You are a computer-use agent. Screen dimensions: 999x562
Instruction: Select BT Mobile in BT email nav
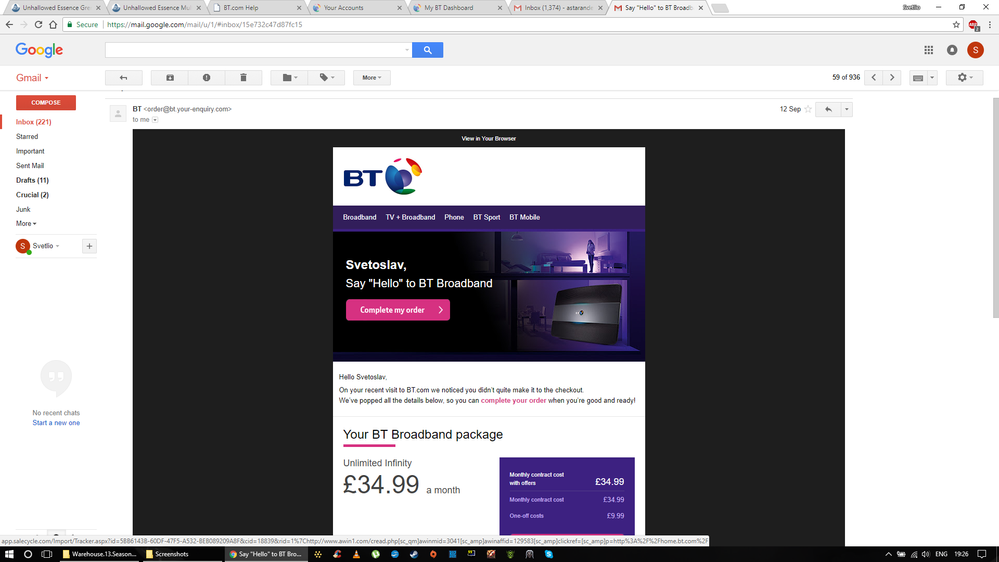coord(524,217)
